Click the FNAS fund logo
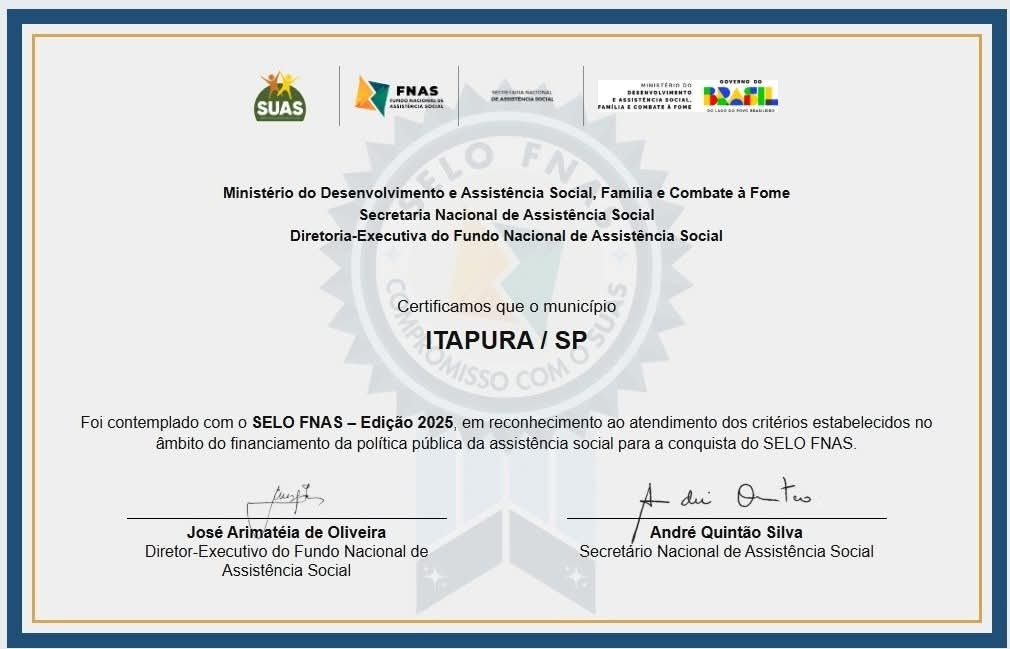Image resolution: width=1010 pixels, height=649 pixels. coord(399,96)
